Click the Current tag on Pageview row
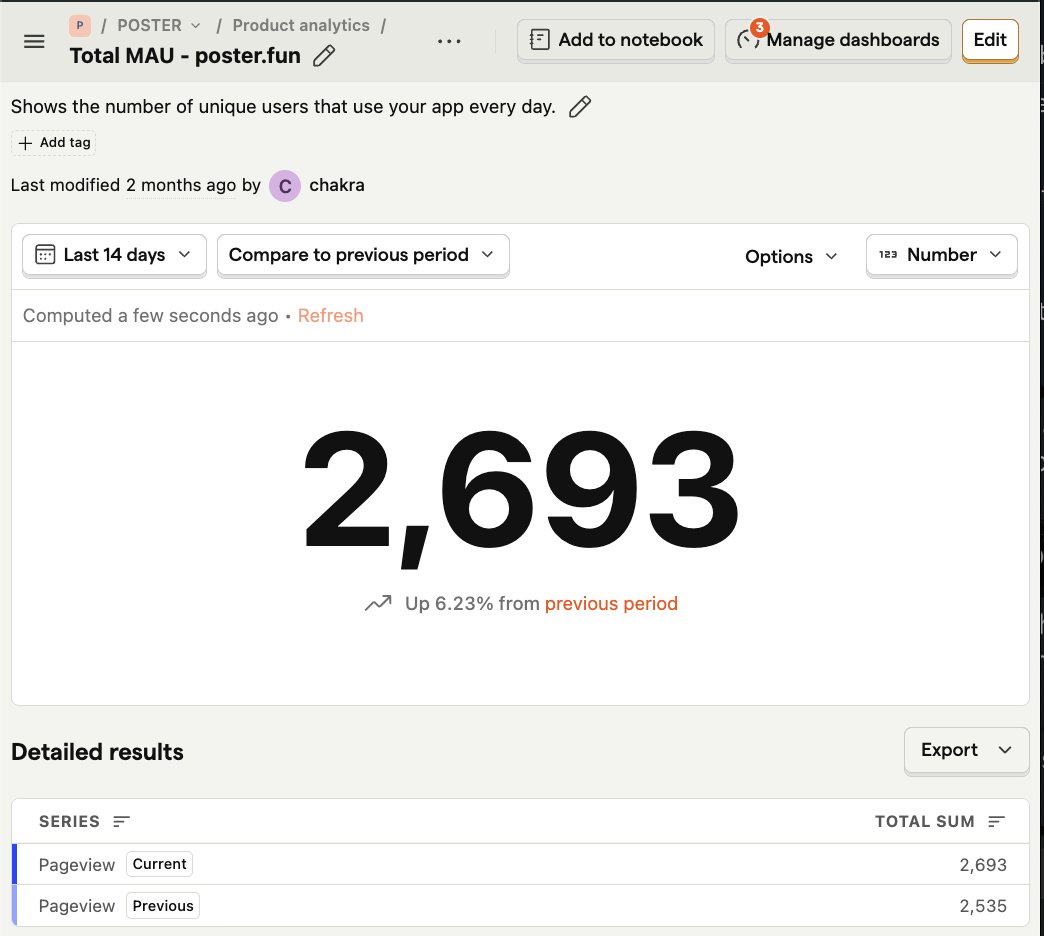This screenshot has height=936, width=1044. pos(160,864)
